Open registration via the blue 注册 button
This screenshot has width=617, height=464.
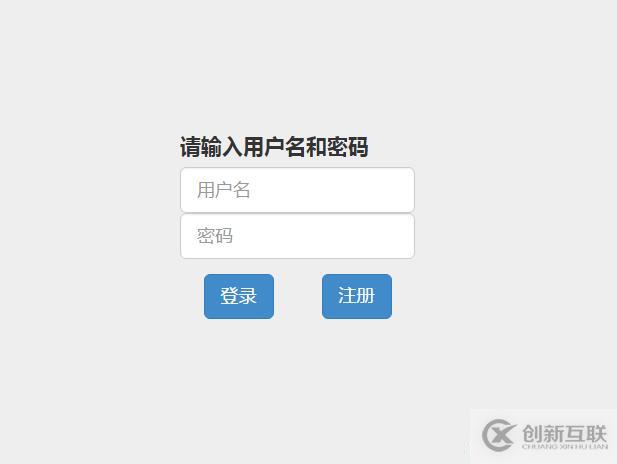click(x=357, y=296)
